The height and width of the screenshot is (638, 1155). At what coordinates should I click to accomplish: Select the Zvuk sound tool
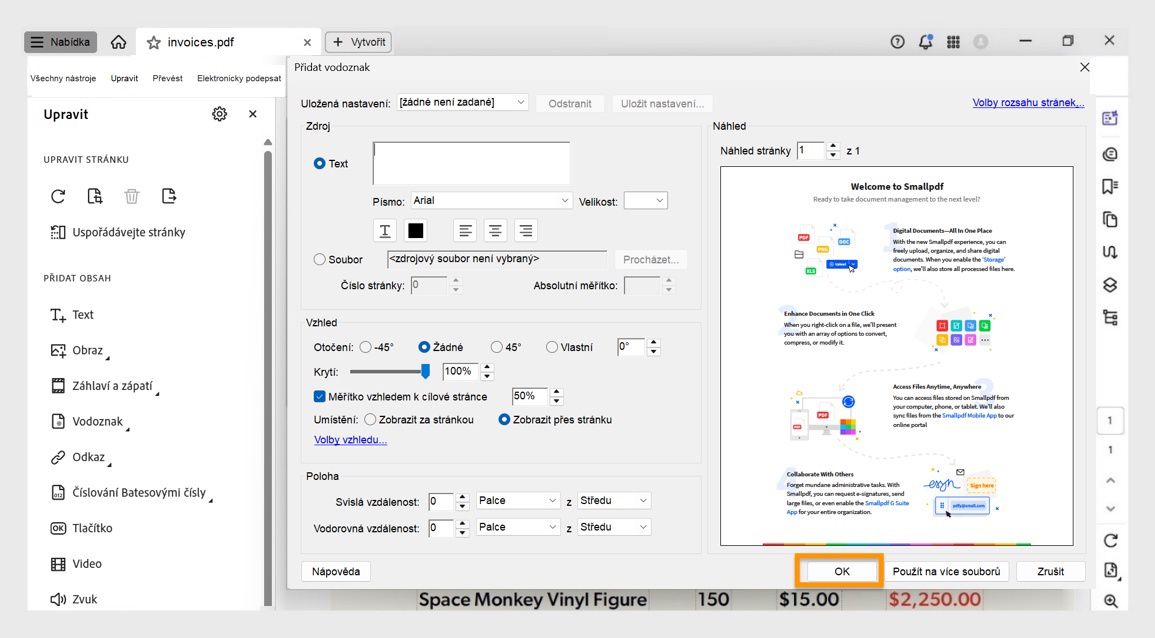click(x=74, y=599)
